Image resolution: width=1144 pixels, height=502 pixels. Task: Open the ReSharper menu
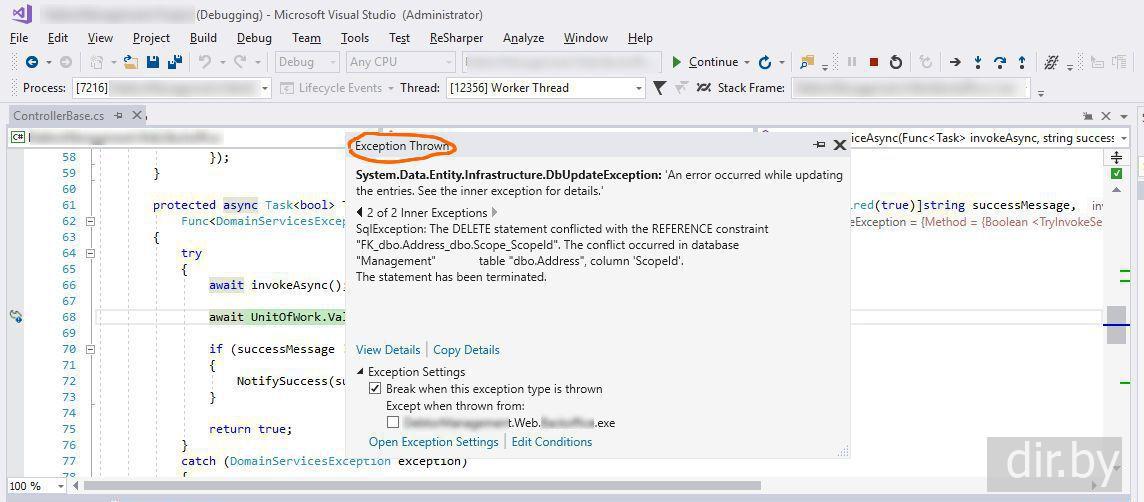pyautogui.click(x=457, y=38)
